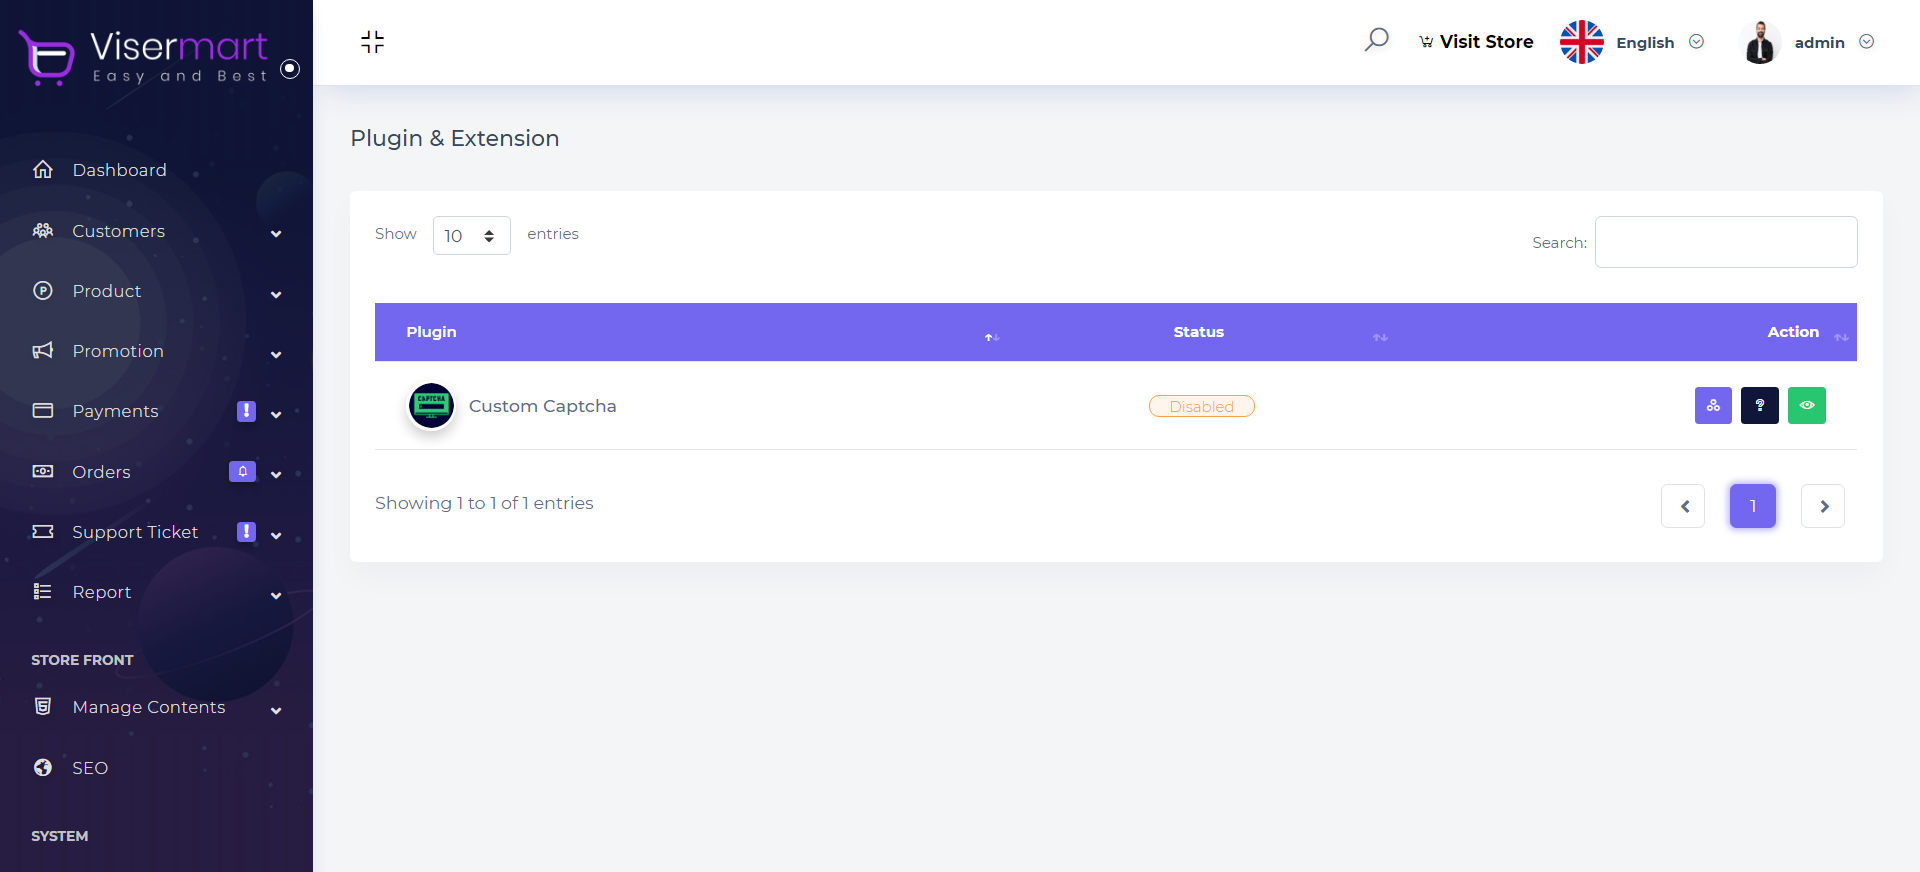The height and width of the screenshot is (872, 1920).
Task: Open help for the Custom Captcha plugin
Action: (x=1759, y=406)
